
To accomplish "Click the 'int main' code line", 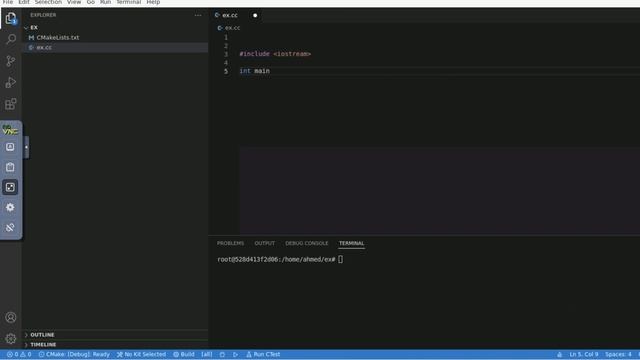I will click(x=254, y=71).
